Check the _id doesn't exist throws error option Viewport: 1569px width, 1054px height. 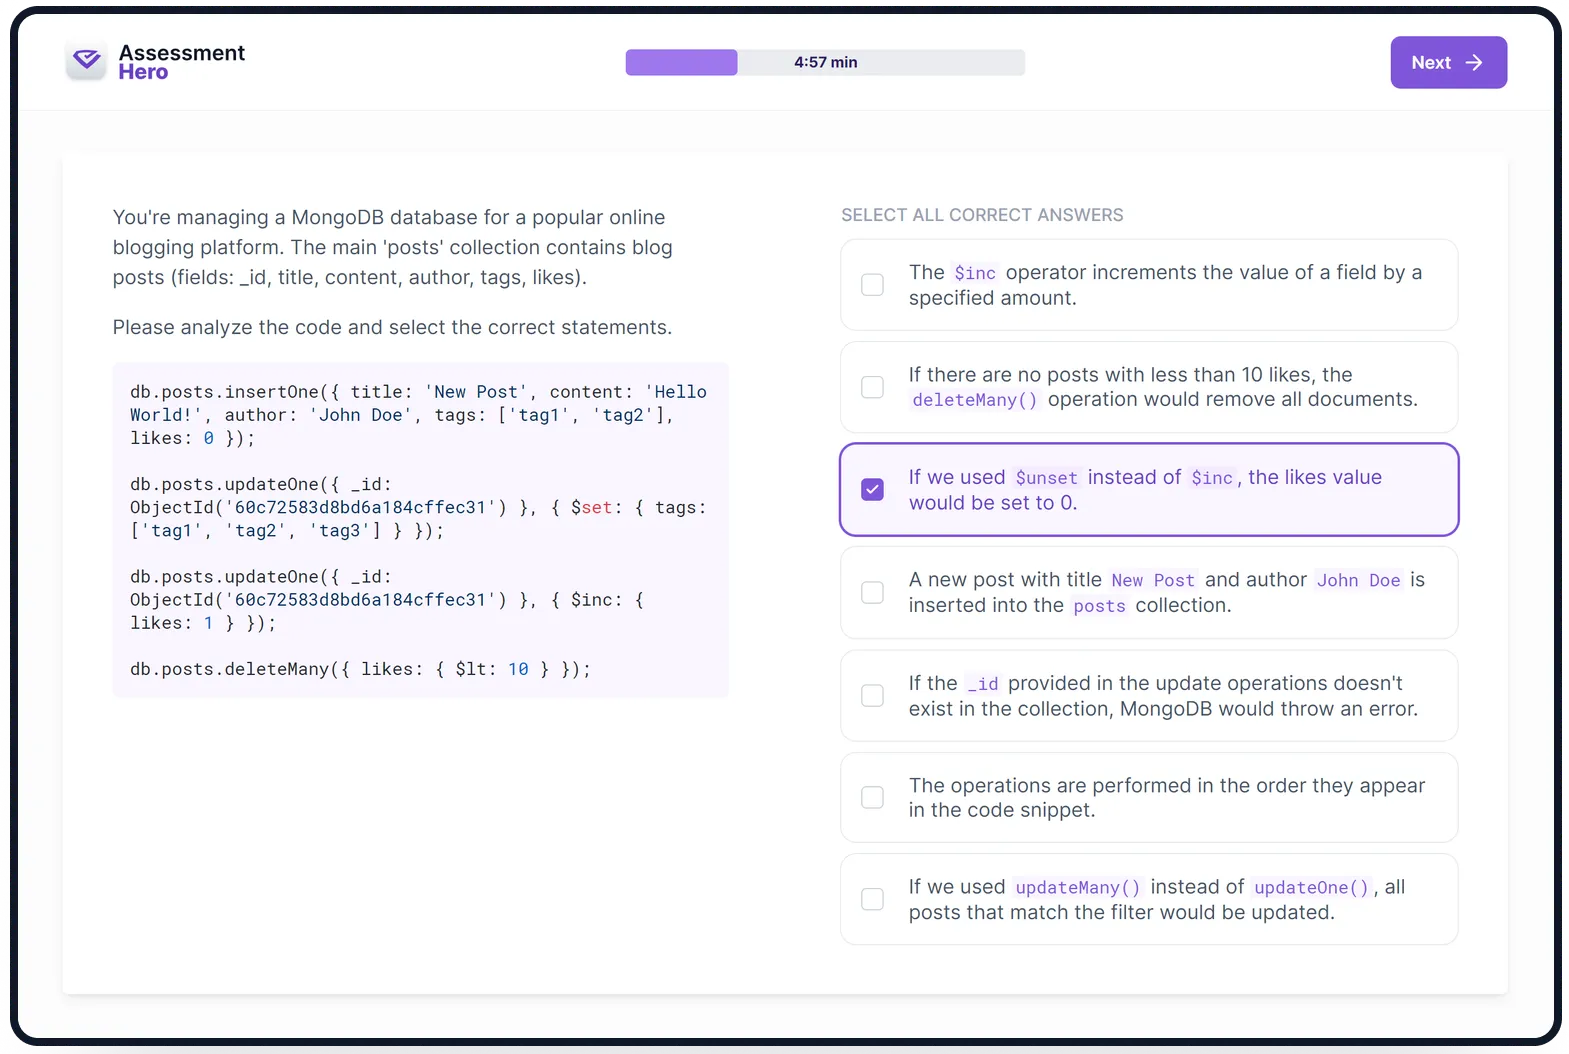point(873,695)
